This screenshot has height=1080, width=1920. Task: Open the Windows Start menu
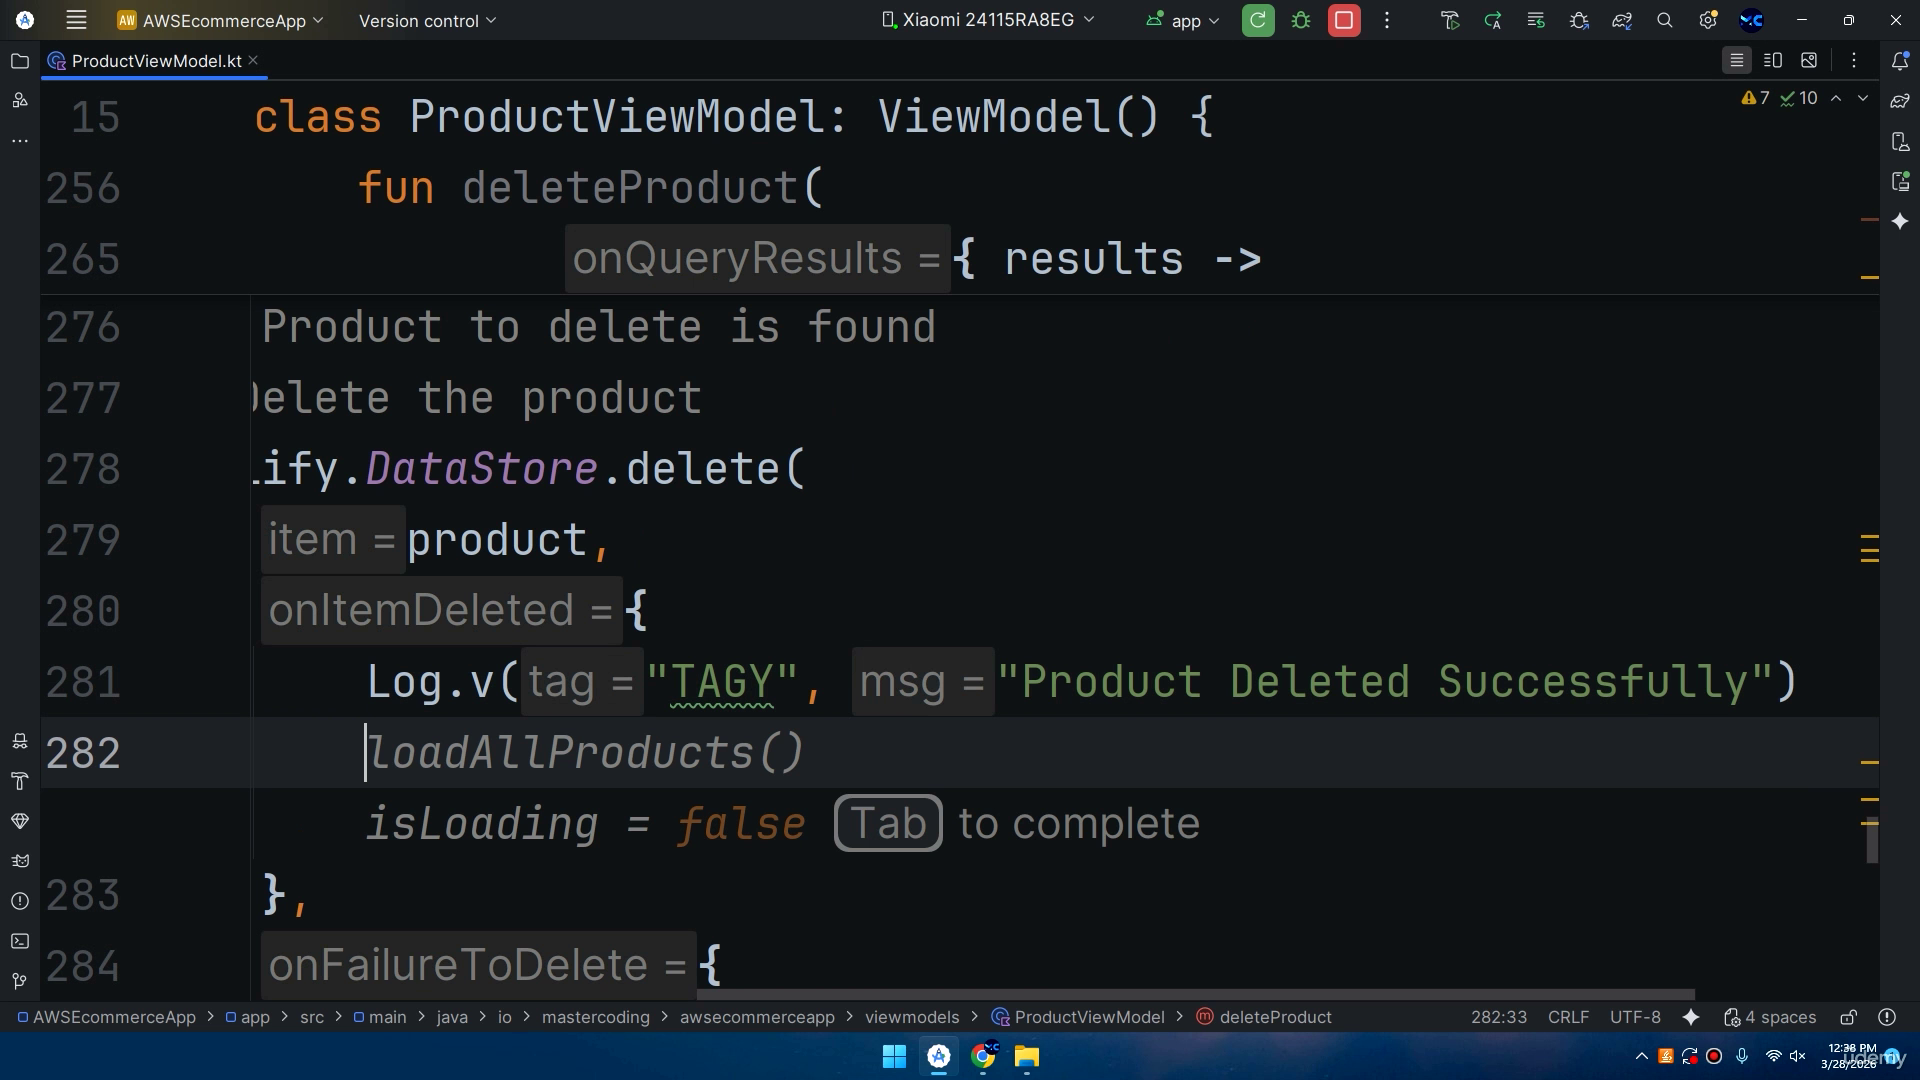(x=894, y=1056)
